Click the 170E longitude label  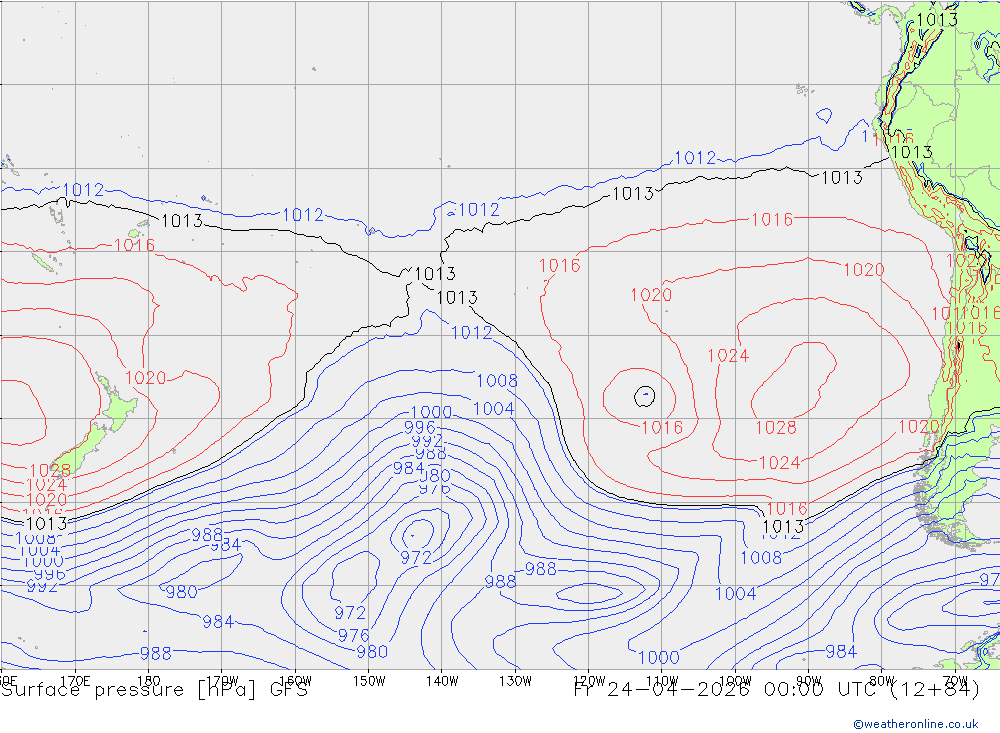tap(75, 681)
